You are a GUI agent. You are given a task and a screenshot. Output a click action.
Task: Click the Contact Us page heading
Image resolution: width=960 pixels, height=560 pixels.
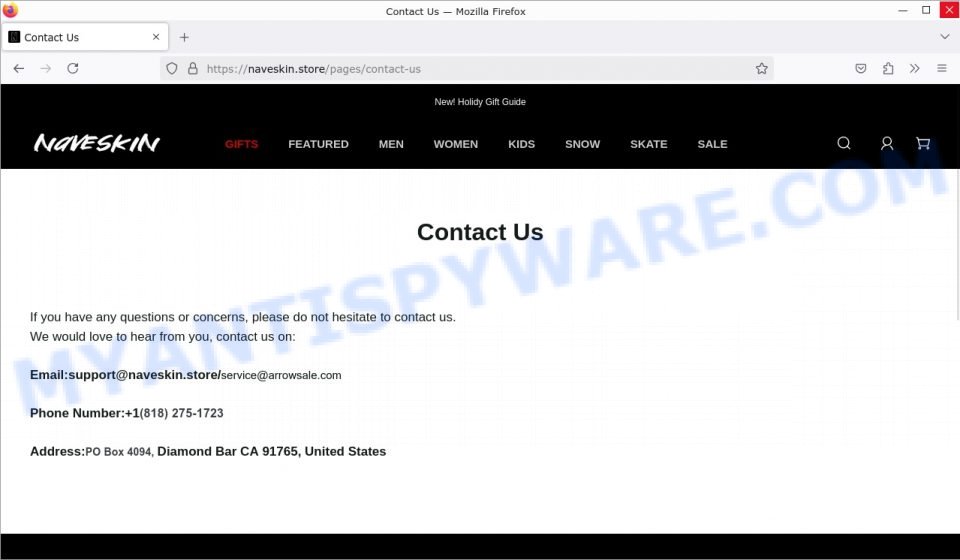click(480, 232)
